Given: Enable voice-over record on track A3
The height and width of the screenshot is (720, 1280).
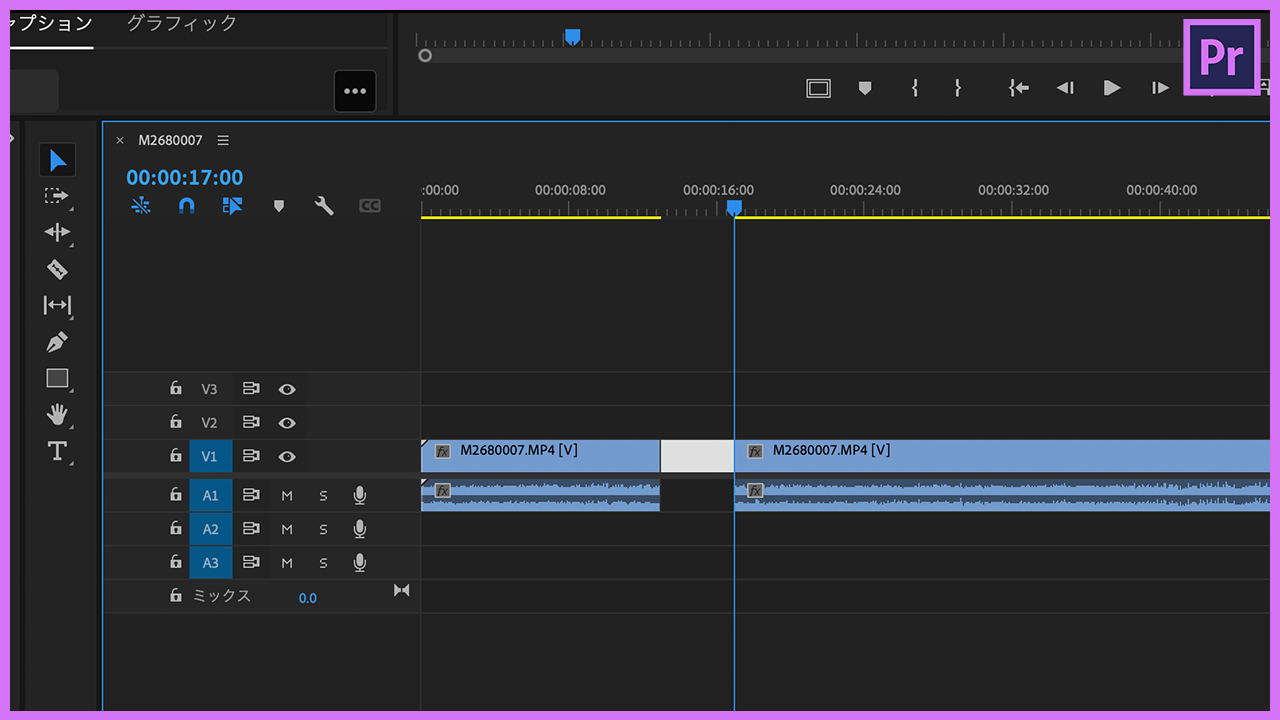Looking at the screenshot, I should [x=360, y=563].
